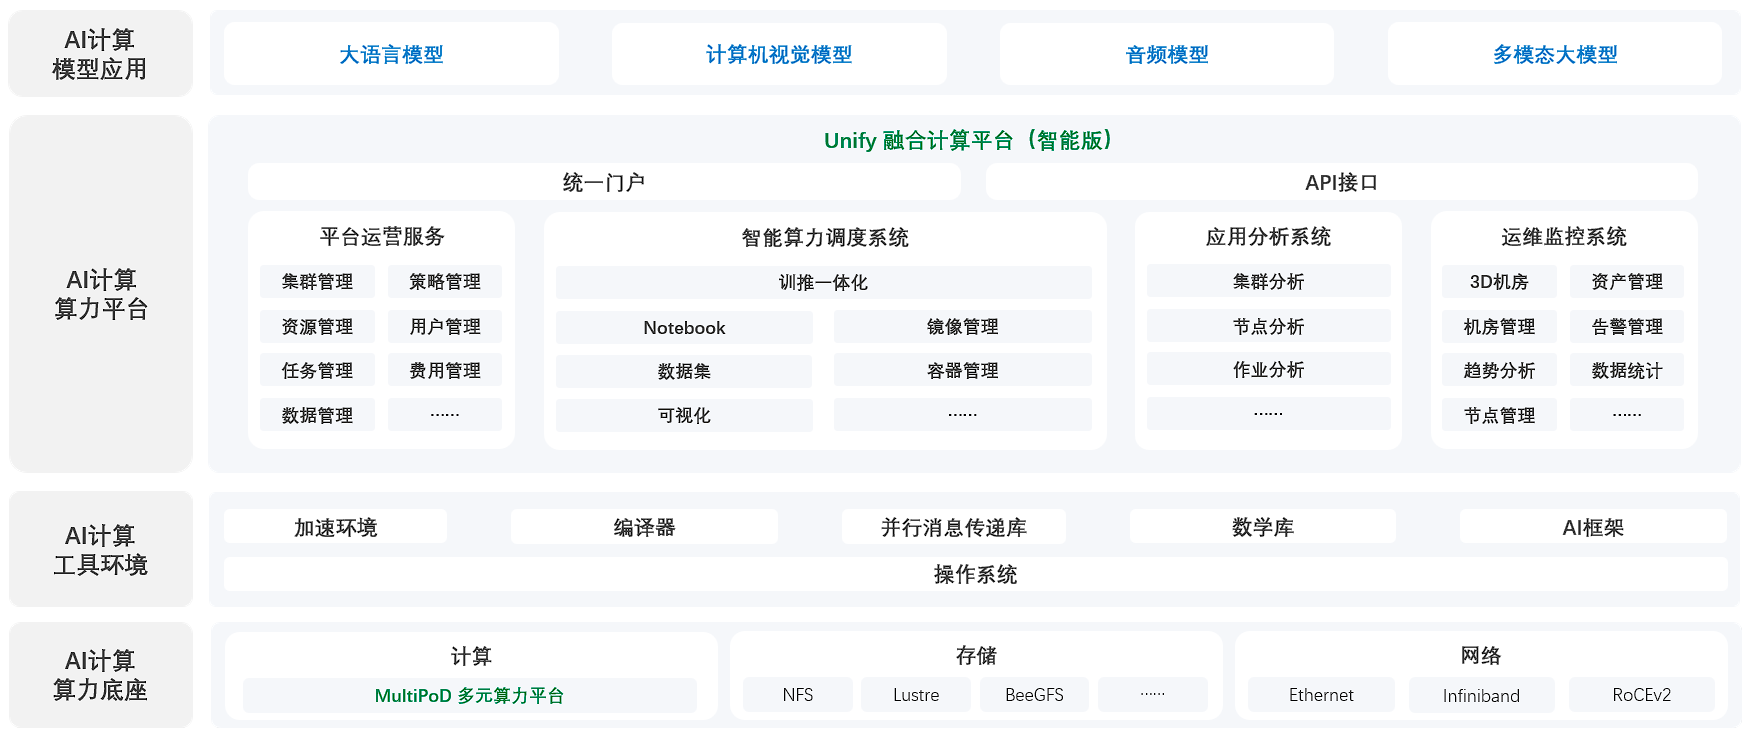1747x739 pixels.
Task: Click the 资产管理 cell
Action: (1627, 282)
